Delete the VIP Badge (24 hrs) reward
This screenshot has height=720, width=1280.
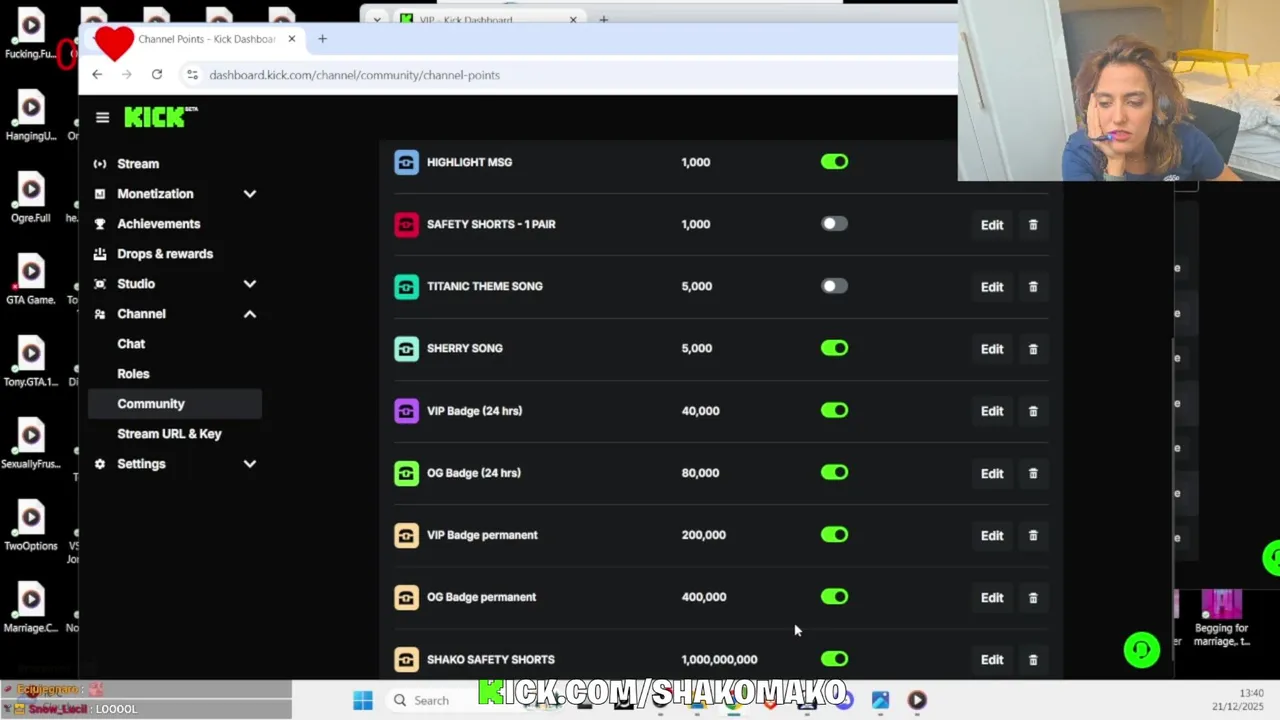(1033, 411)
